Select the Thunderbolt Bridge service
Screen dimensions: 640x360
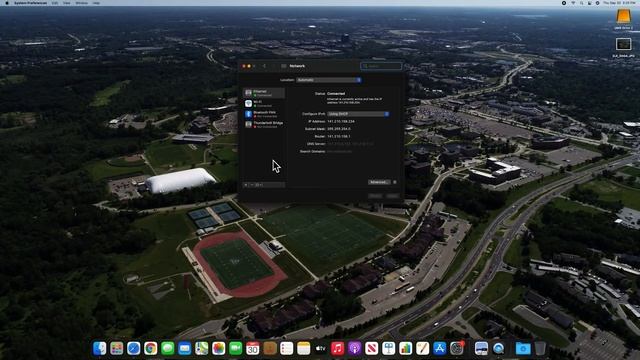click(x=264, y=124)
